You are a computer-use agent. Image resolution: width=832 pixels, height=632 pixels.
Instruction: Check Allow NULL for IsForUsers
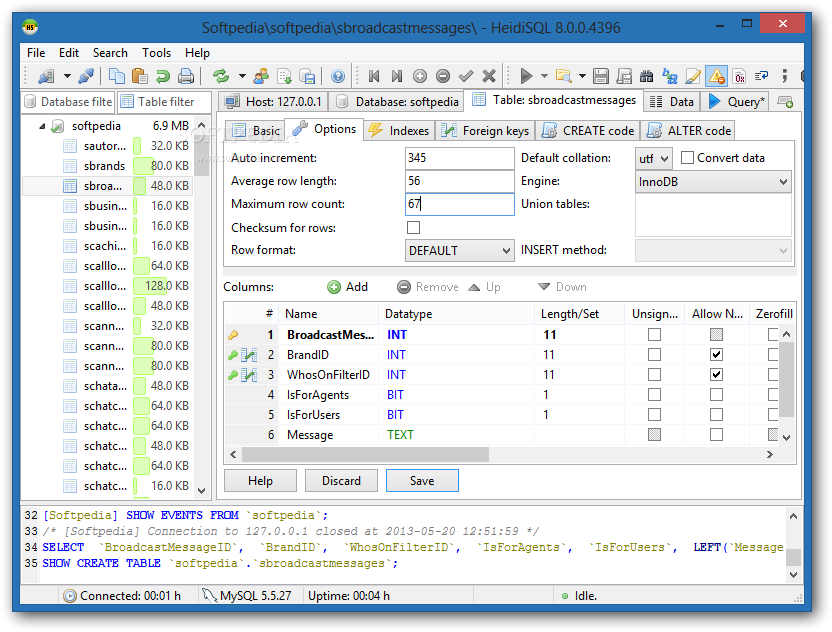click(x=716, y=414)
